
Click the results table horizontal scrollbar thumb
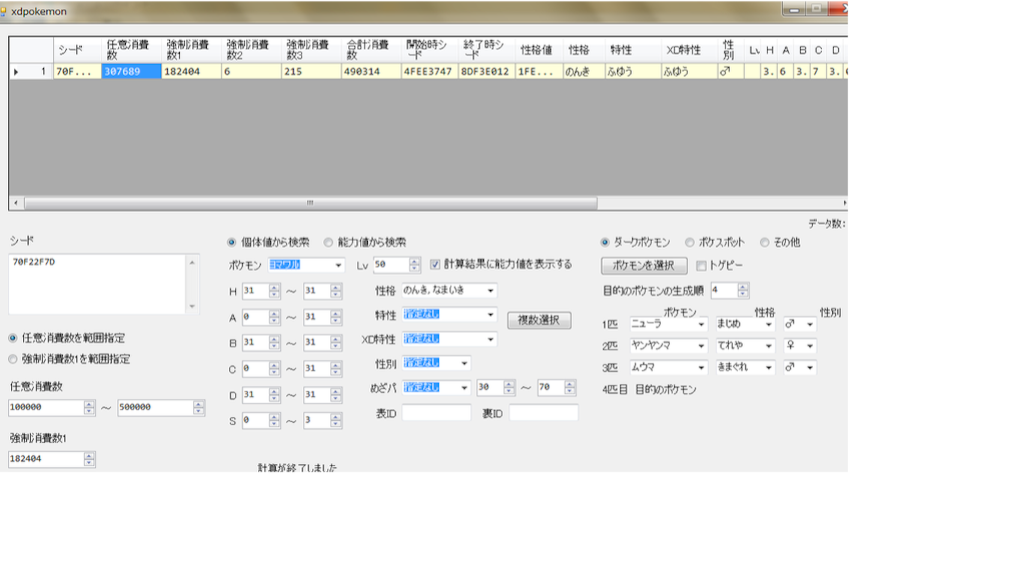point(310,203)
